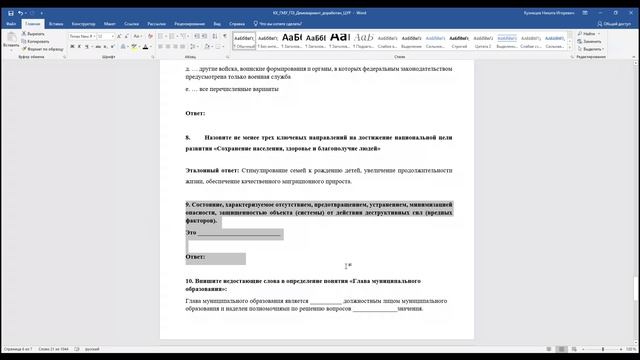Image resolution: width=640 pixels, height=360 pixels.
Task: Open the Ссылки ribbon tab
Action: point(131,24)
